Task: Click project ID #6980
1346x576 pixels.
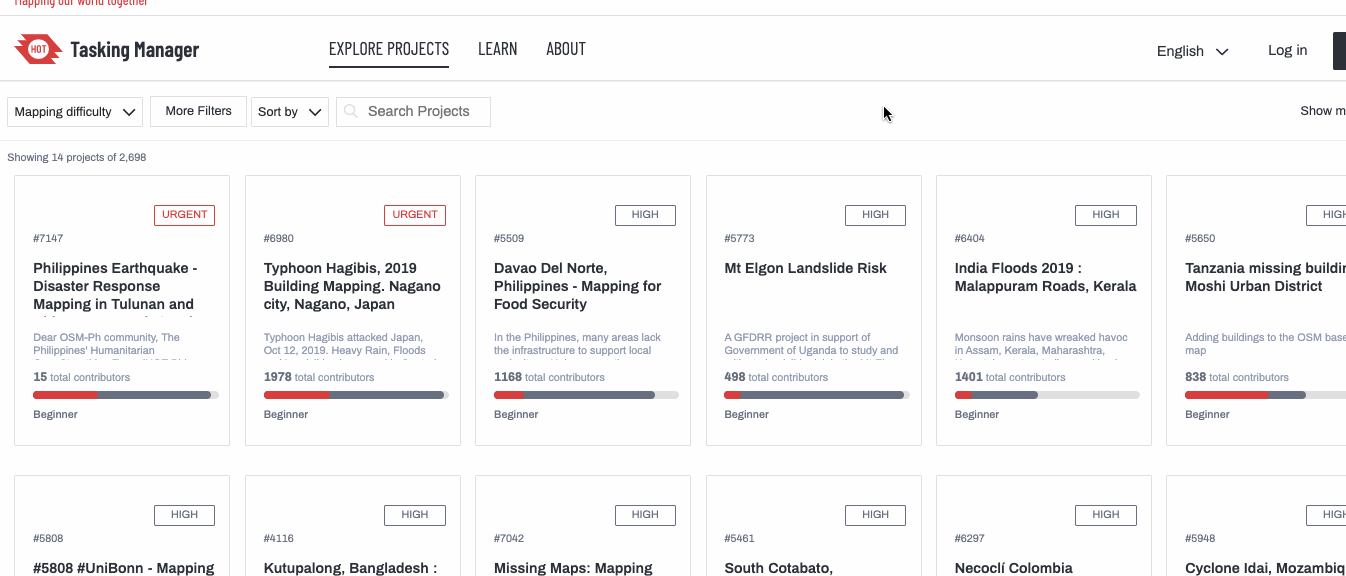Action: pos(279,239)
